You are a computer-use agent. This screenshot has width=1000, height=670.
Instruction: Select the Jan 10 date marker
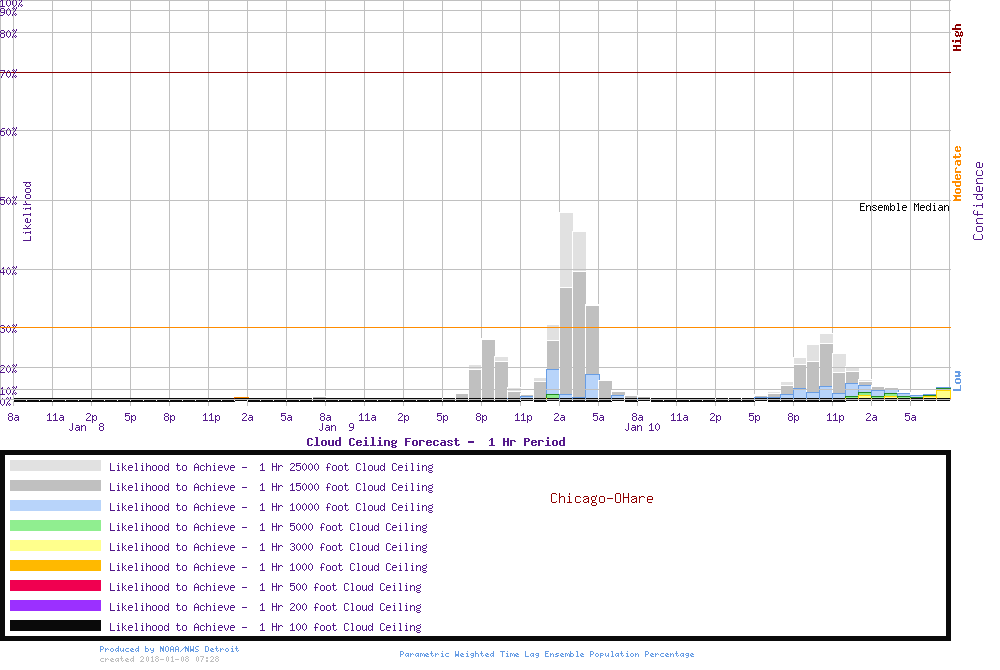click(x=642, y=428)
